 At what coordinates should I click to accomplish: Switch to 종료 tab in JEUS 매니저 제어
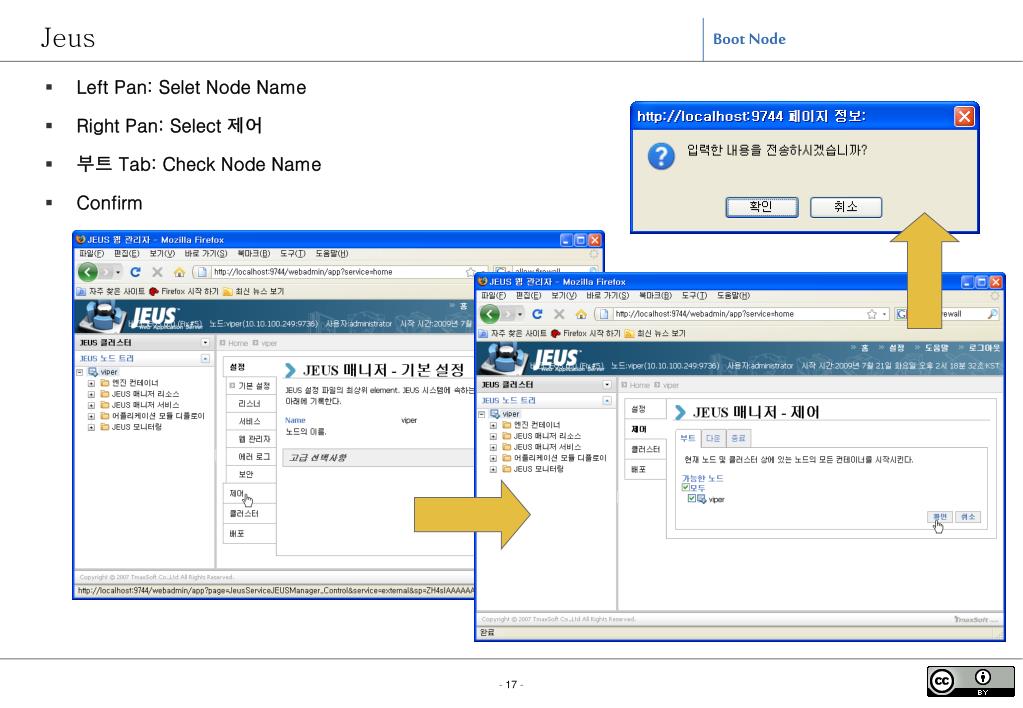click(738, 439)
